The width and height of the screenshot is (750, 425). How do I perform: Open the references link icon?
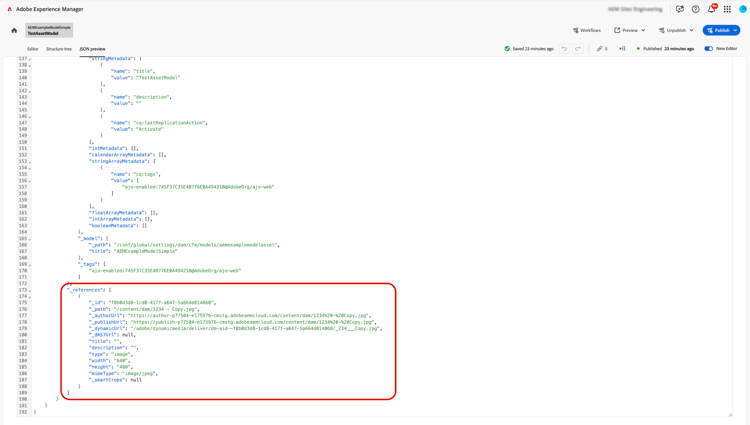point(602,49)
